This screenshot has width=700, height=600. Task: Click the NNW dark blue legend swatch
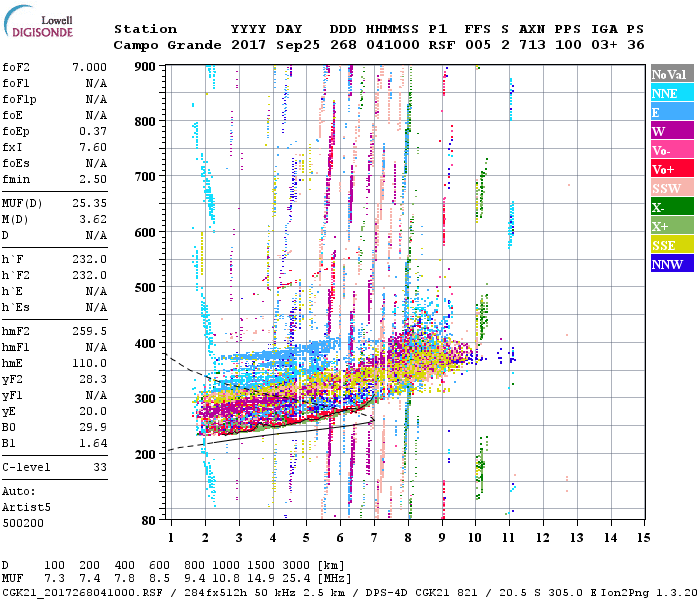[669, 265]
